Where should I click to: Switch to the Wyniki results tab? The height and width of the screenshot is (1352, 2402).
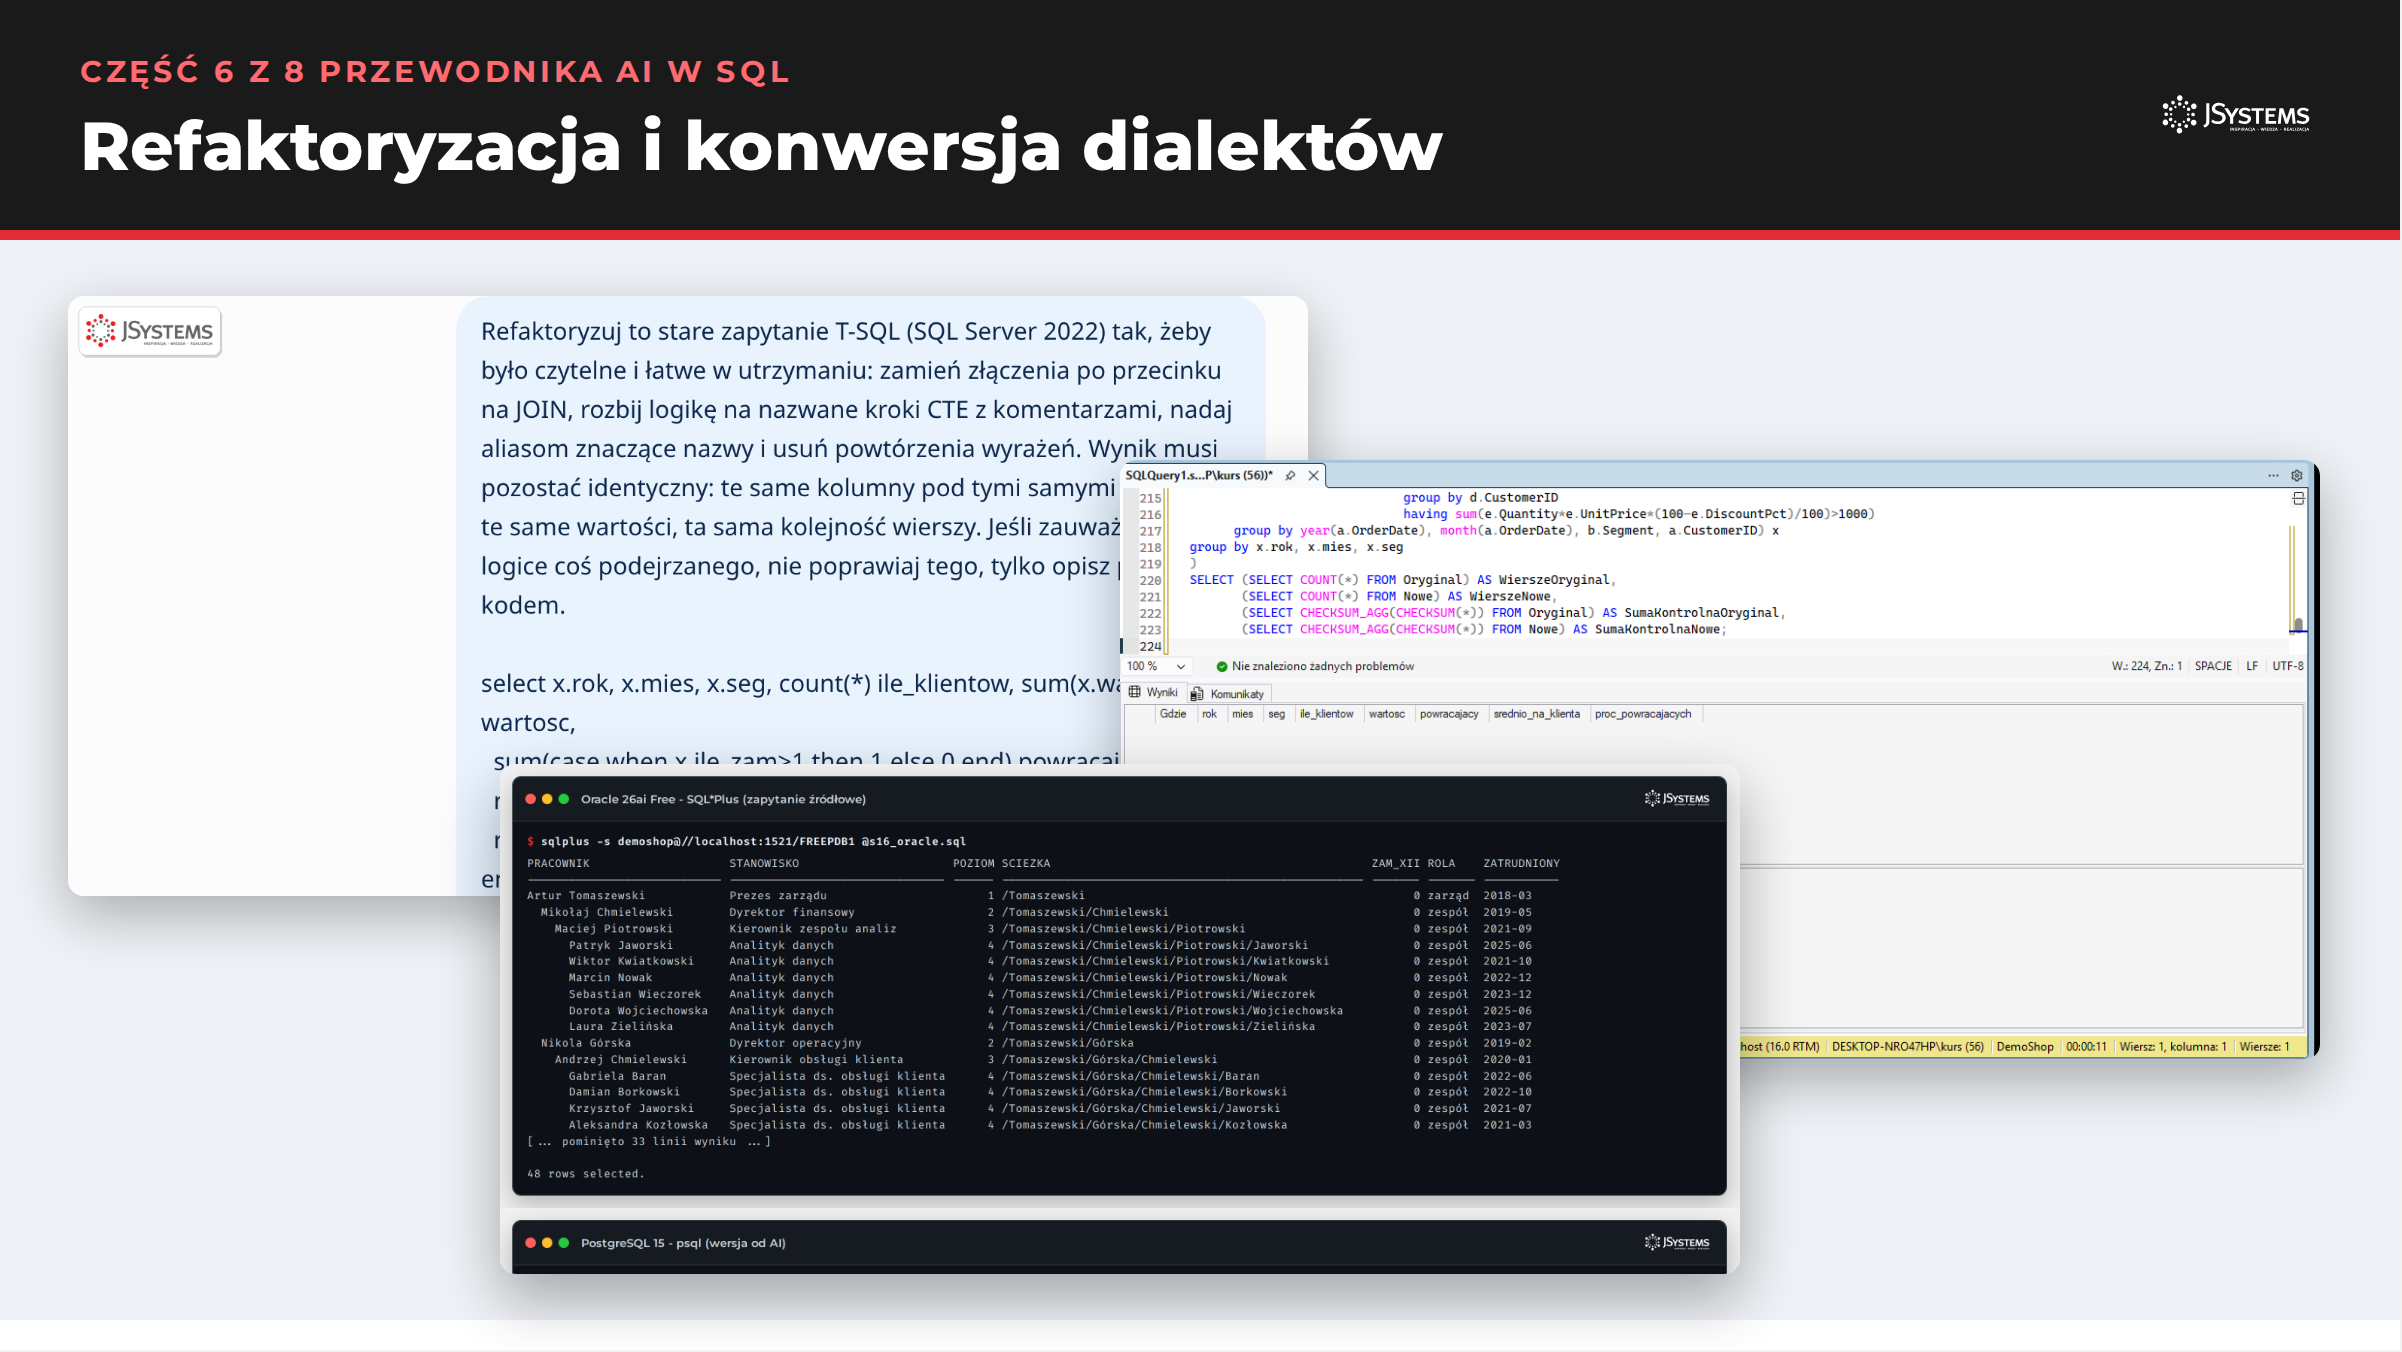point(1155,692)
